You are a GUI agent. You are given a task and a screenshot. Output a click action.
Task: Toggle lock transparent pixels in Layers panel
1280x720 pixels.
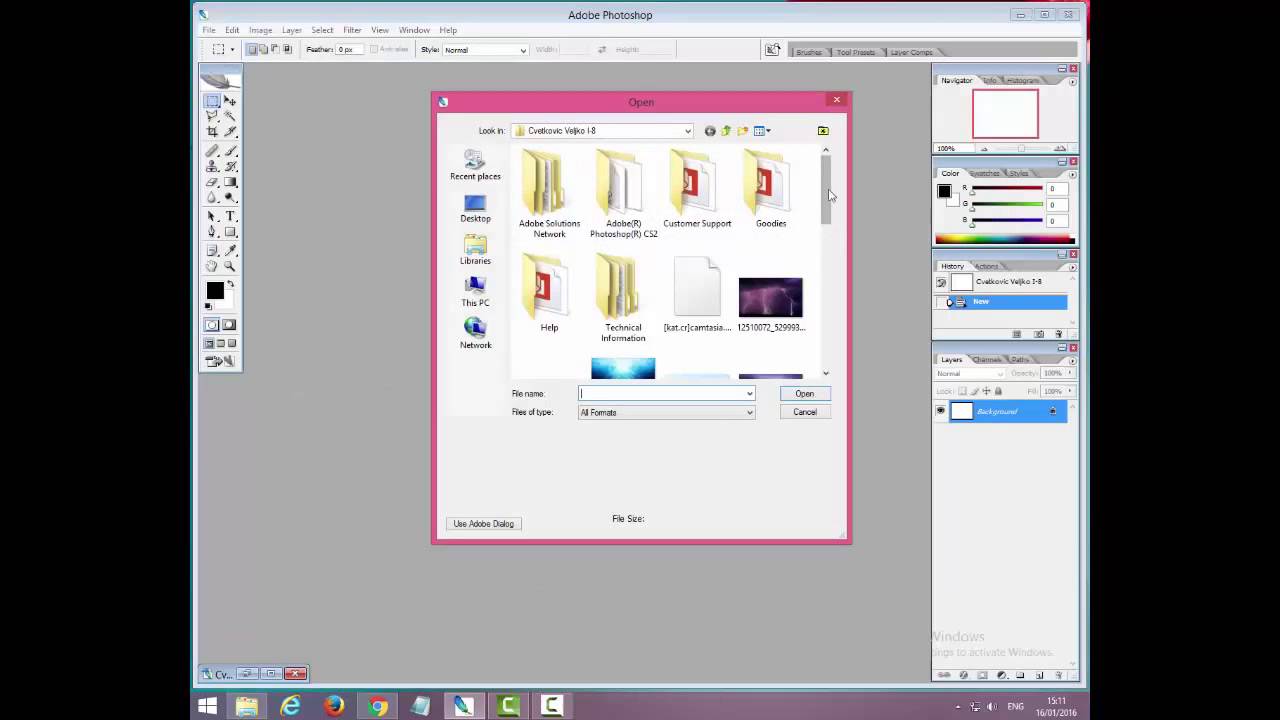click(962, 391)
